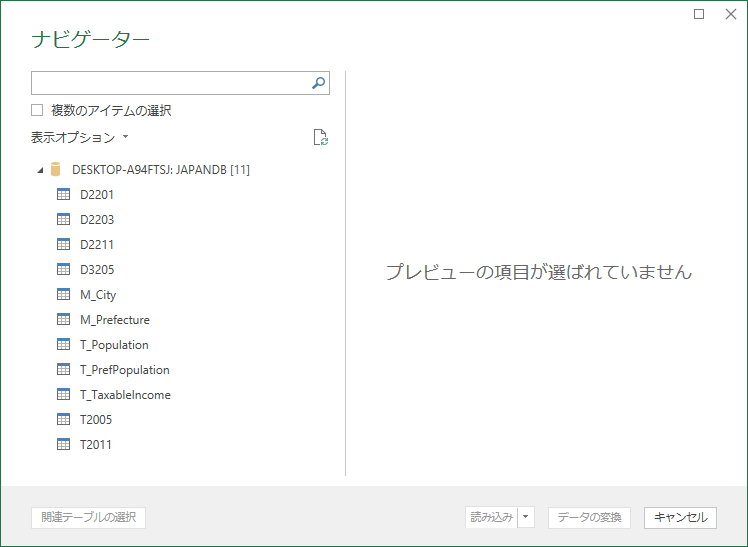Click the table icon beside T_Population
748x547 pixels.
click(63, 345)
